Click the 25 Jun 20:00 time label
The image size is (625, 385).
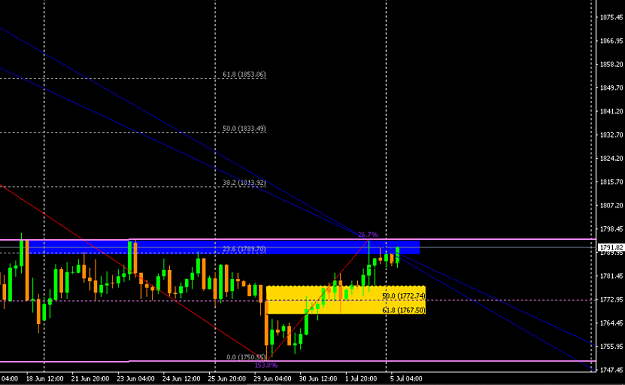pos(227,378)
